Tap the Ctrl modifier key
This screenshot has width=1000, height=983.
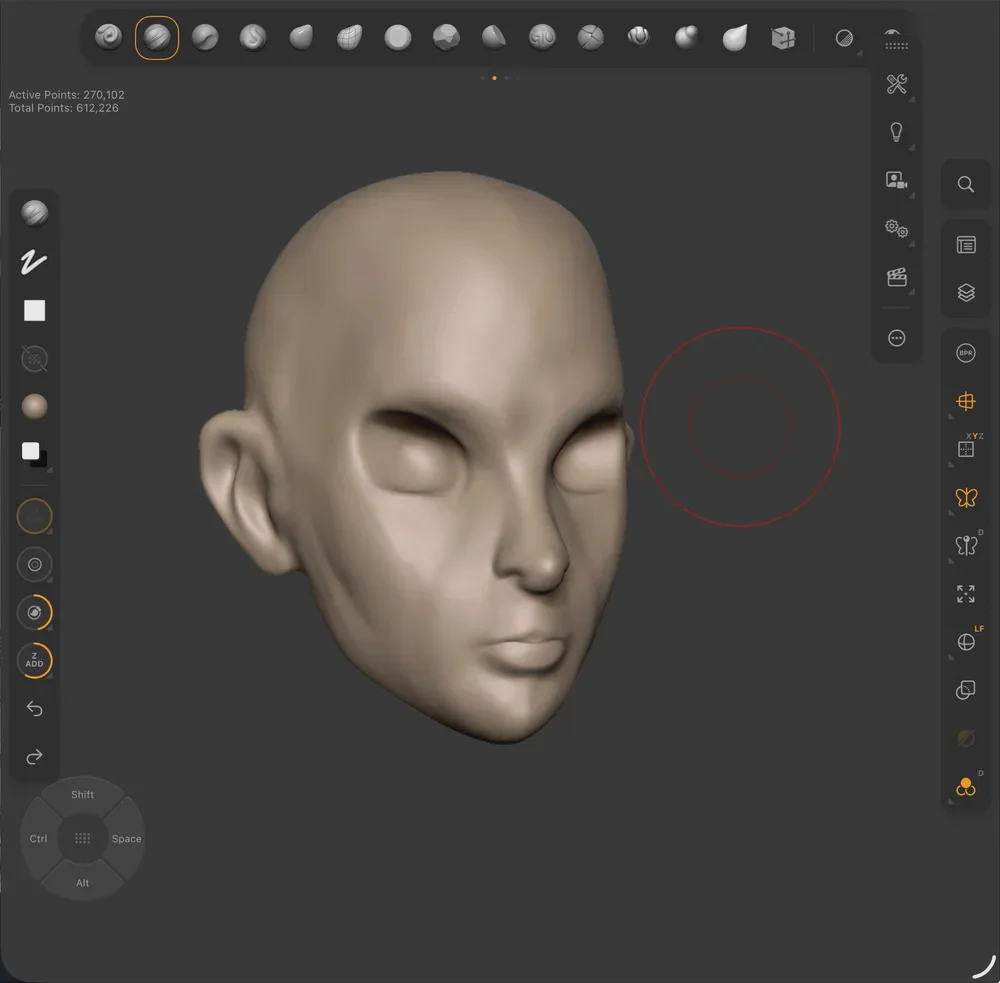tap(38, 839)
